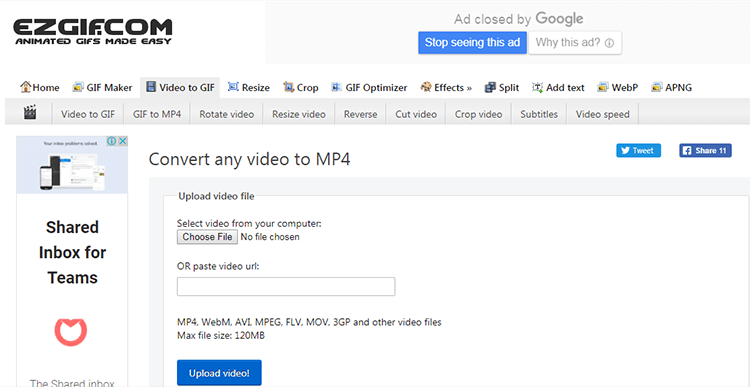The image size is (750, 387).
Task: Click the Shared Inbox for Teams ad headline
Action: point(73,252)
